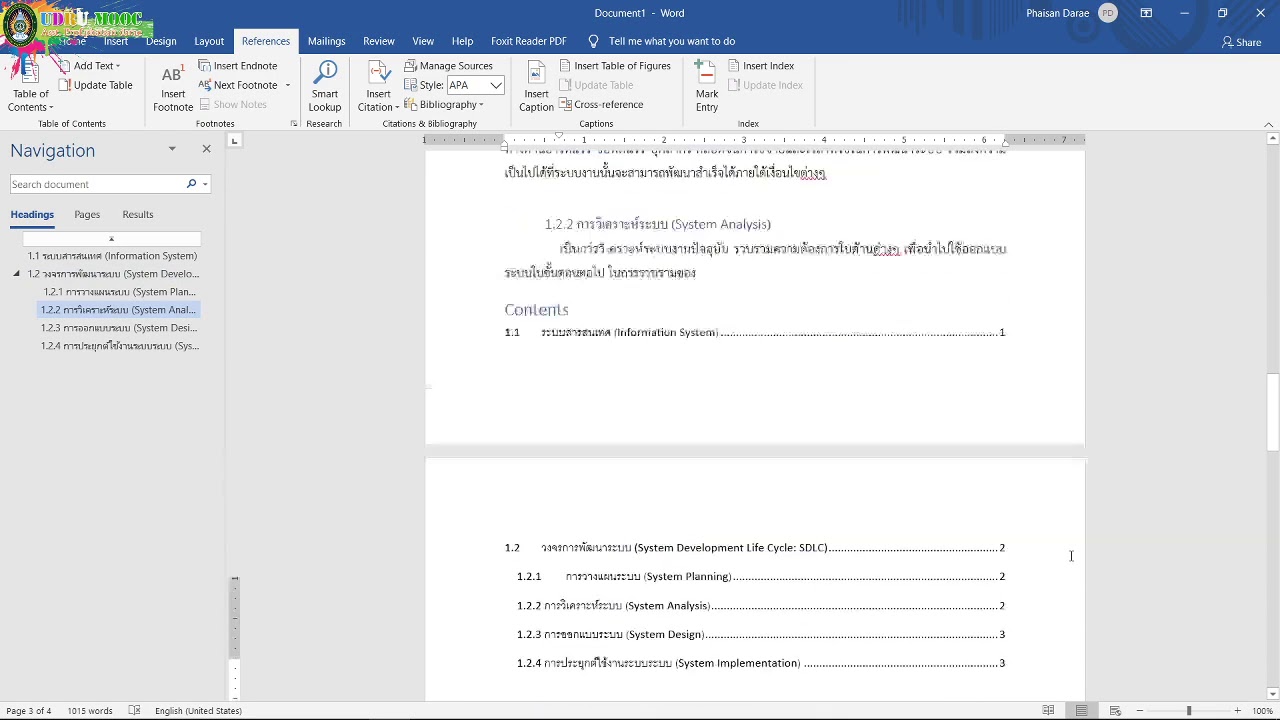Open the Design tab
Image resolution: width=1280 pixels, height=720 pixels.
click(161, 41)
